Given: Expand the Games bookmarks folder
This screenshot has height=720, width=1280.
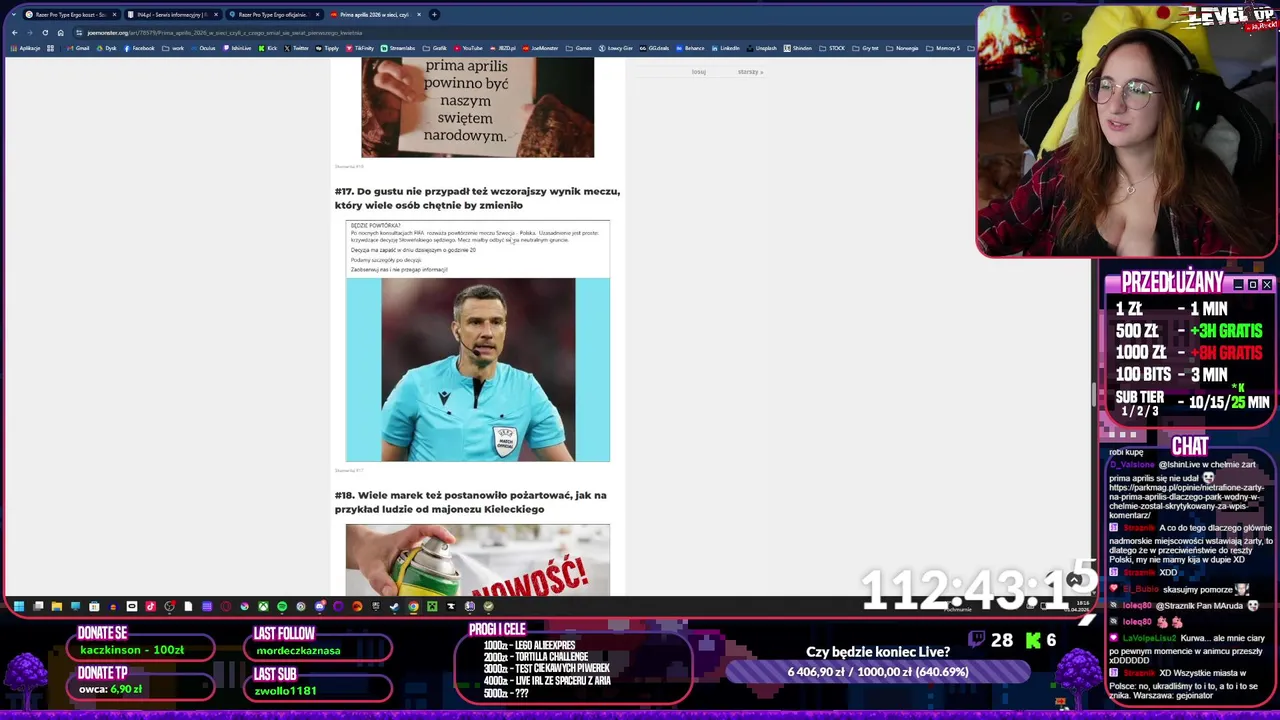Looking at the screenshot, I should pyautogui.click(x=578, y=48).
